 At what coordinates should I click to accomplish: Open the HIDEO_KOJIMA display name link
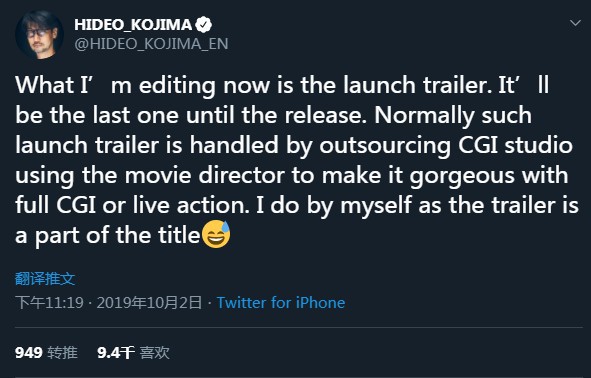133,25
